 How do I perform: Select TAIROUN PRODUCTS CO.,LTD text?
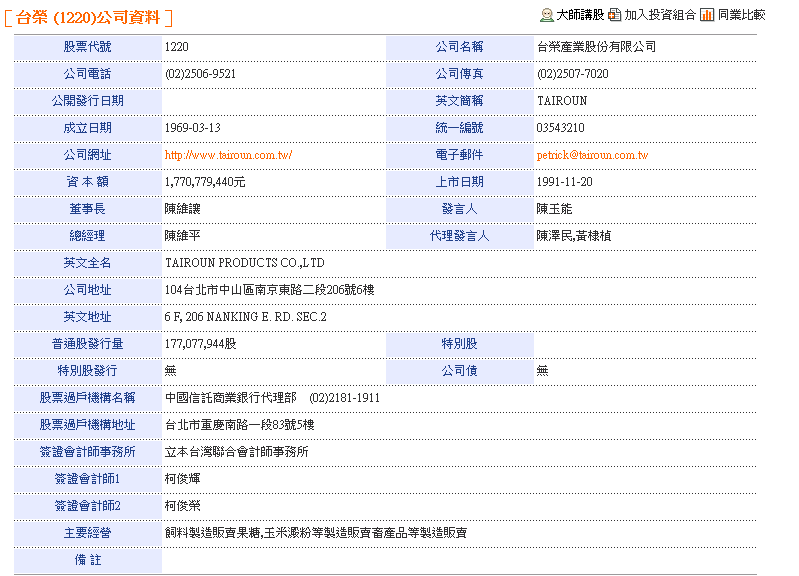(245, 263)
